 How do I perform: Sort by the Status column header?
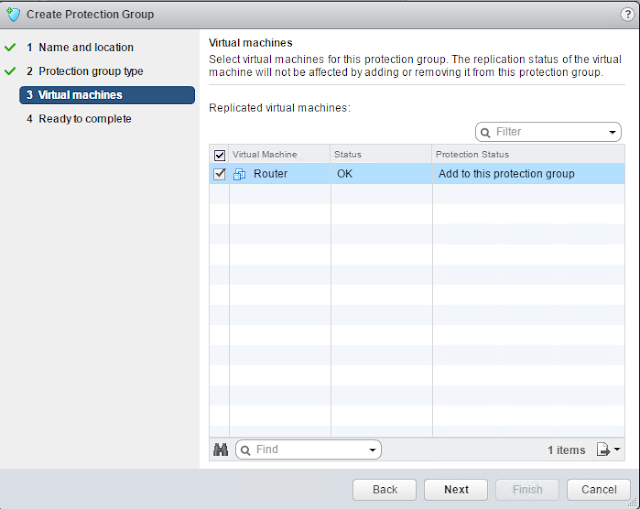click(x=381, y=154)
